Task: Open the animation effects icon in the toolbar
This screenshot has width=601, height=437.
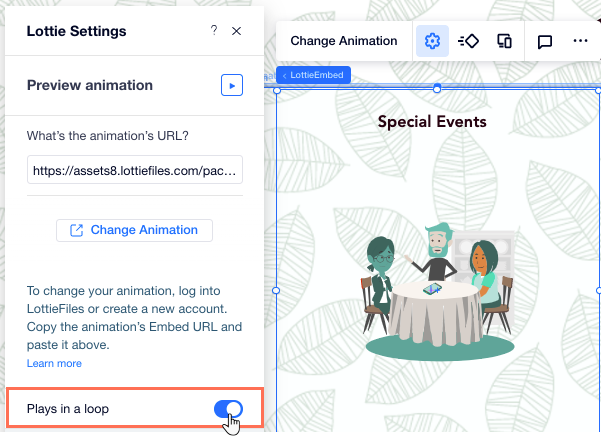Action: point(468,41)
